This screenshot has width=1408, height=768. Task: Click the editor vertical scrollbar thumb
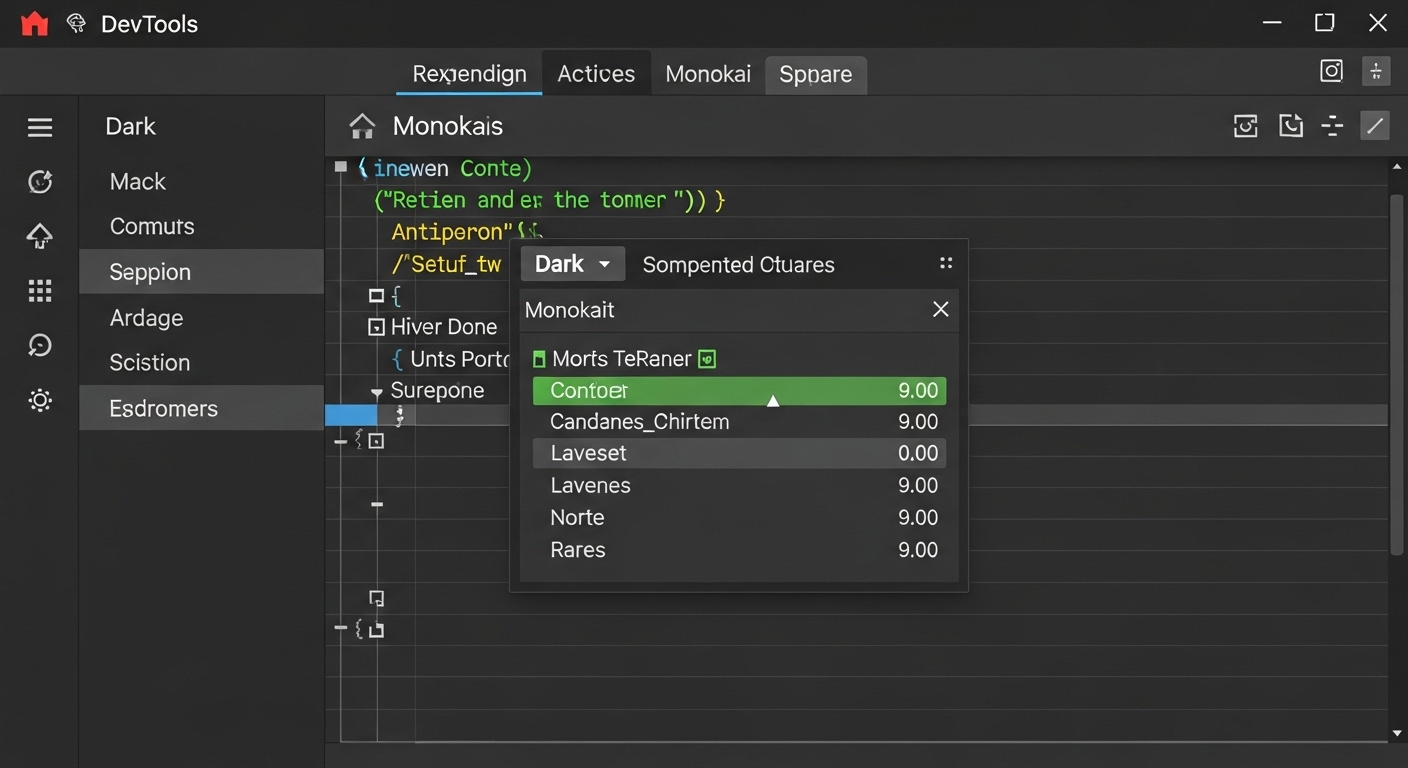1397,375
